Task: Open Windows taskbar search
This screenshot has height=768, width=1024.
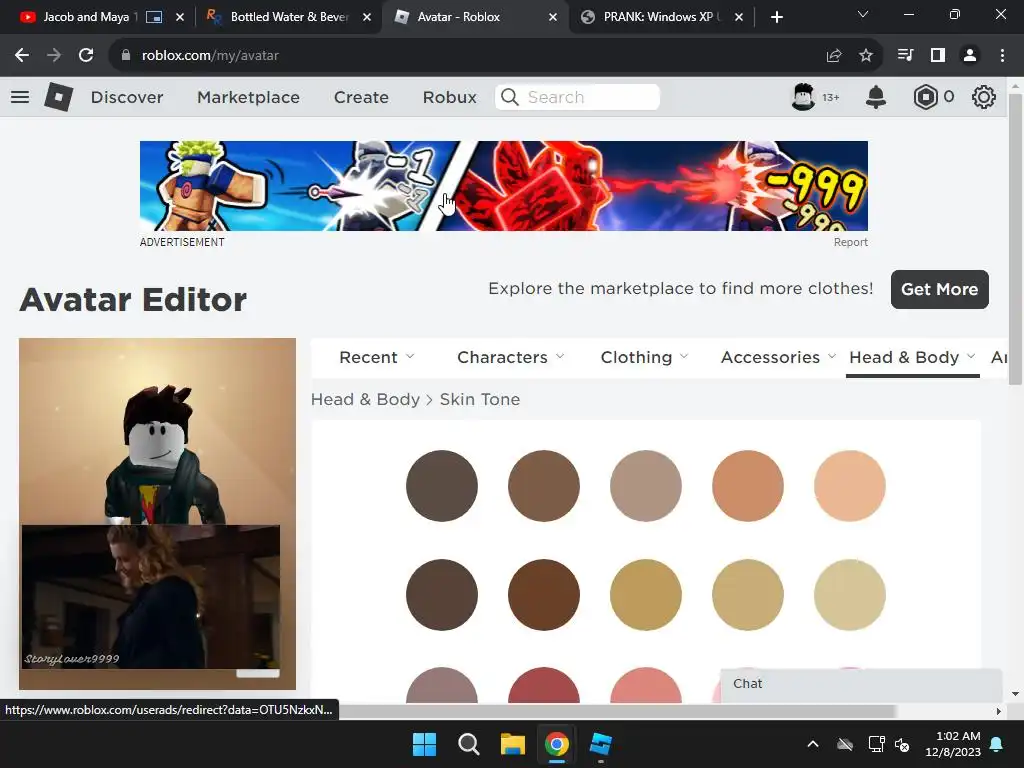Action: point(468,744)
